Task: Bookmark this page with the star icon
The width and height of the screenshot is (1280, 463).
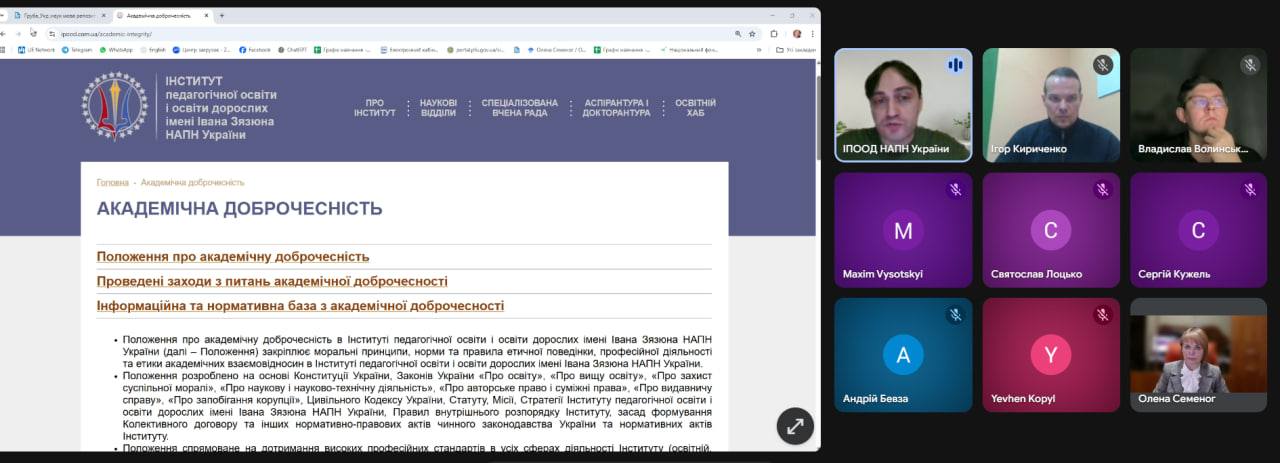Action: pos(752,33)
